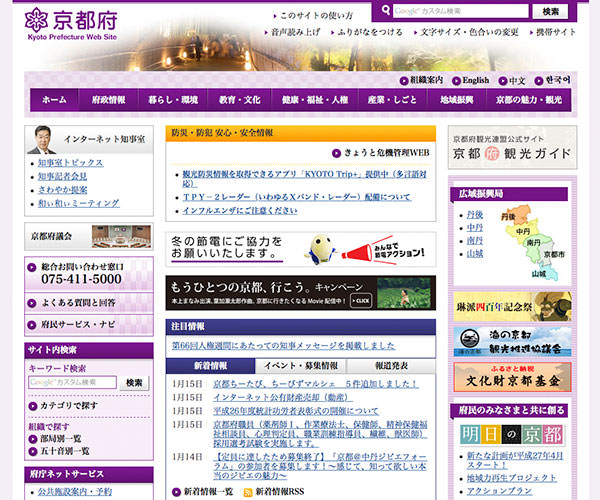Open the よくある質問と回答 banner
The width and height of the screenshot is (600, 500).
pyautogui.click(x=89, y=302)
